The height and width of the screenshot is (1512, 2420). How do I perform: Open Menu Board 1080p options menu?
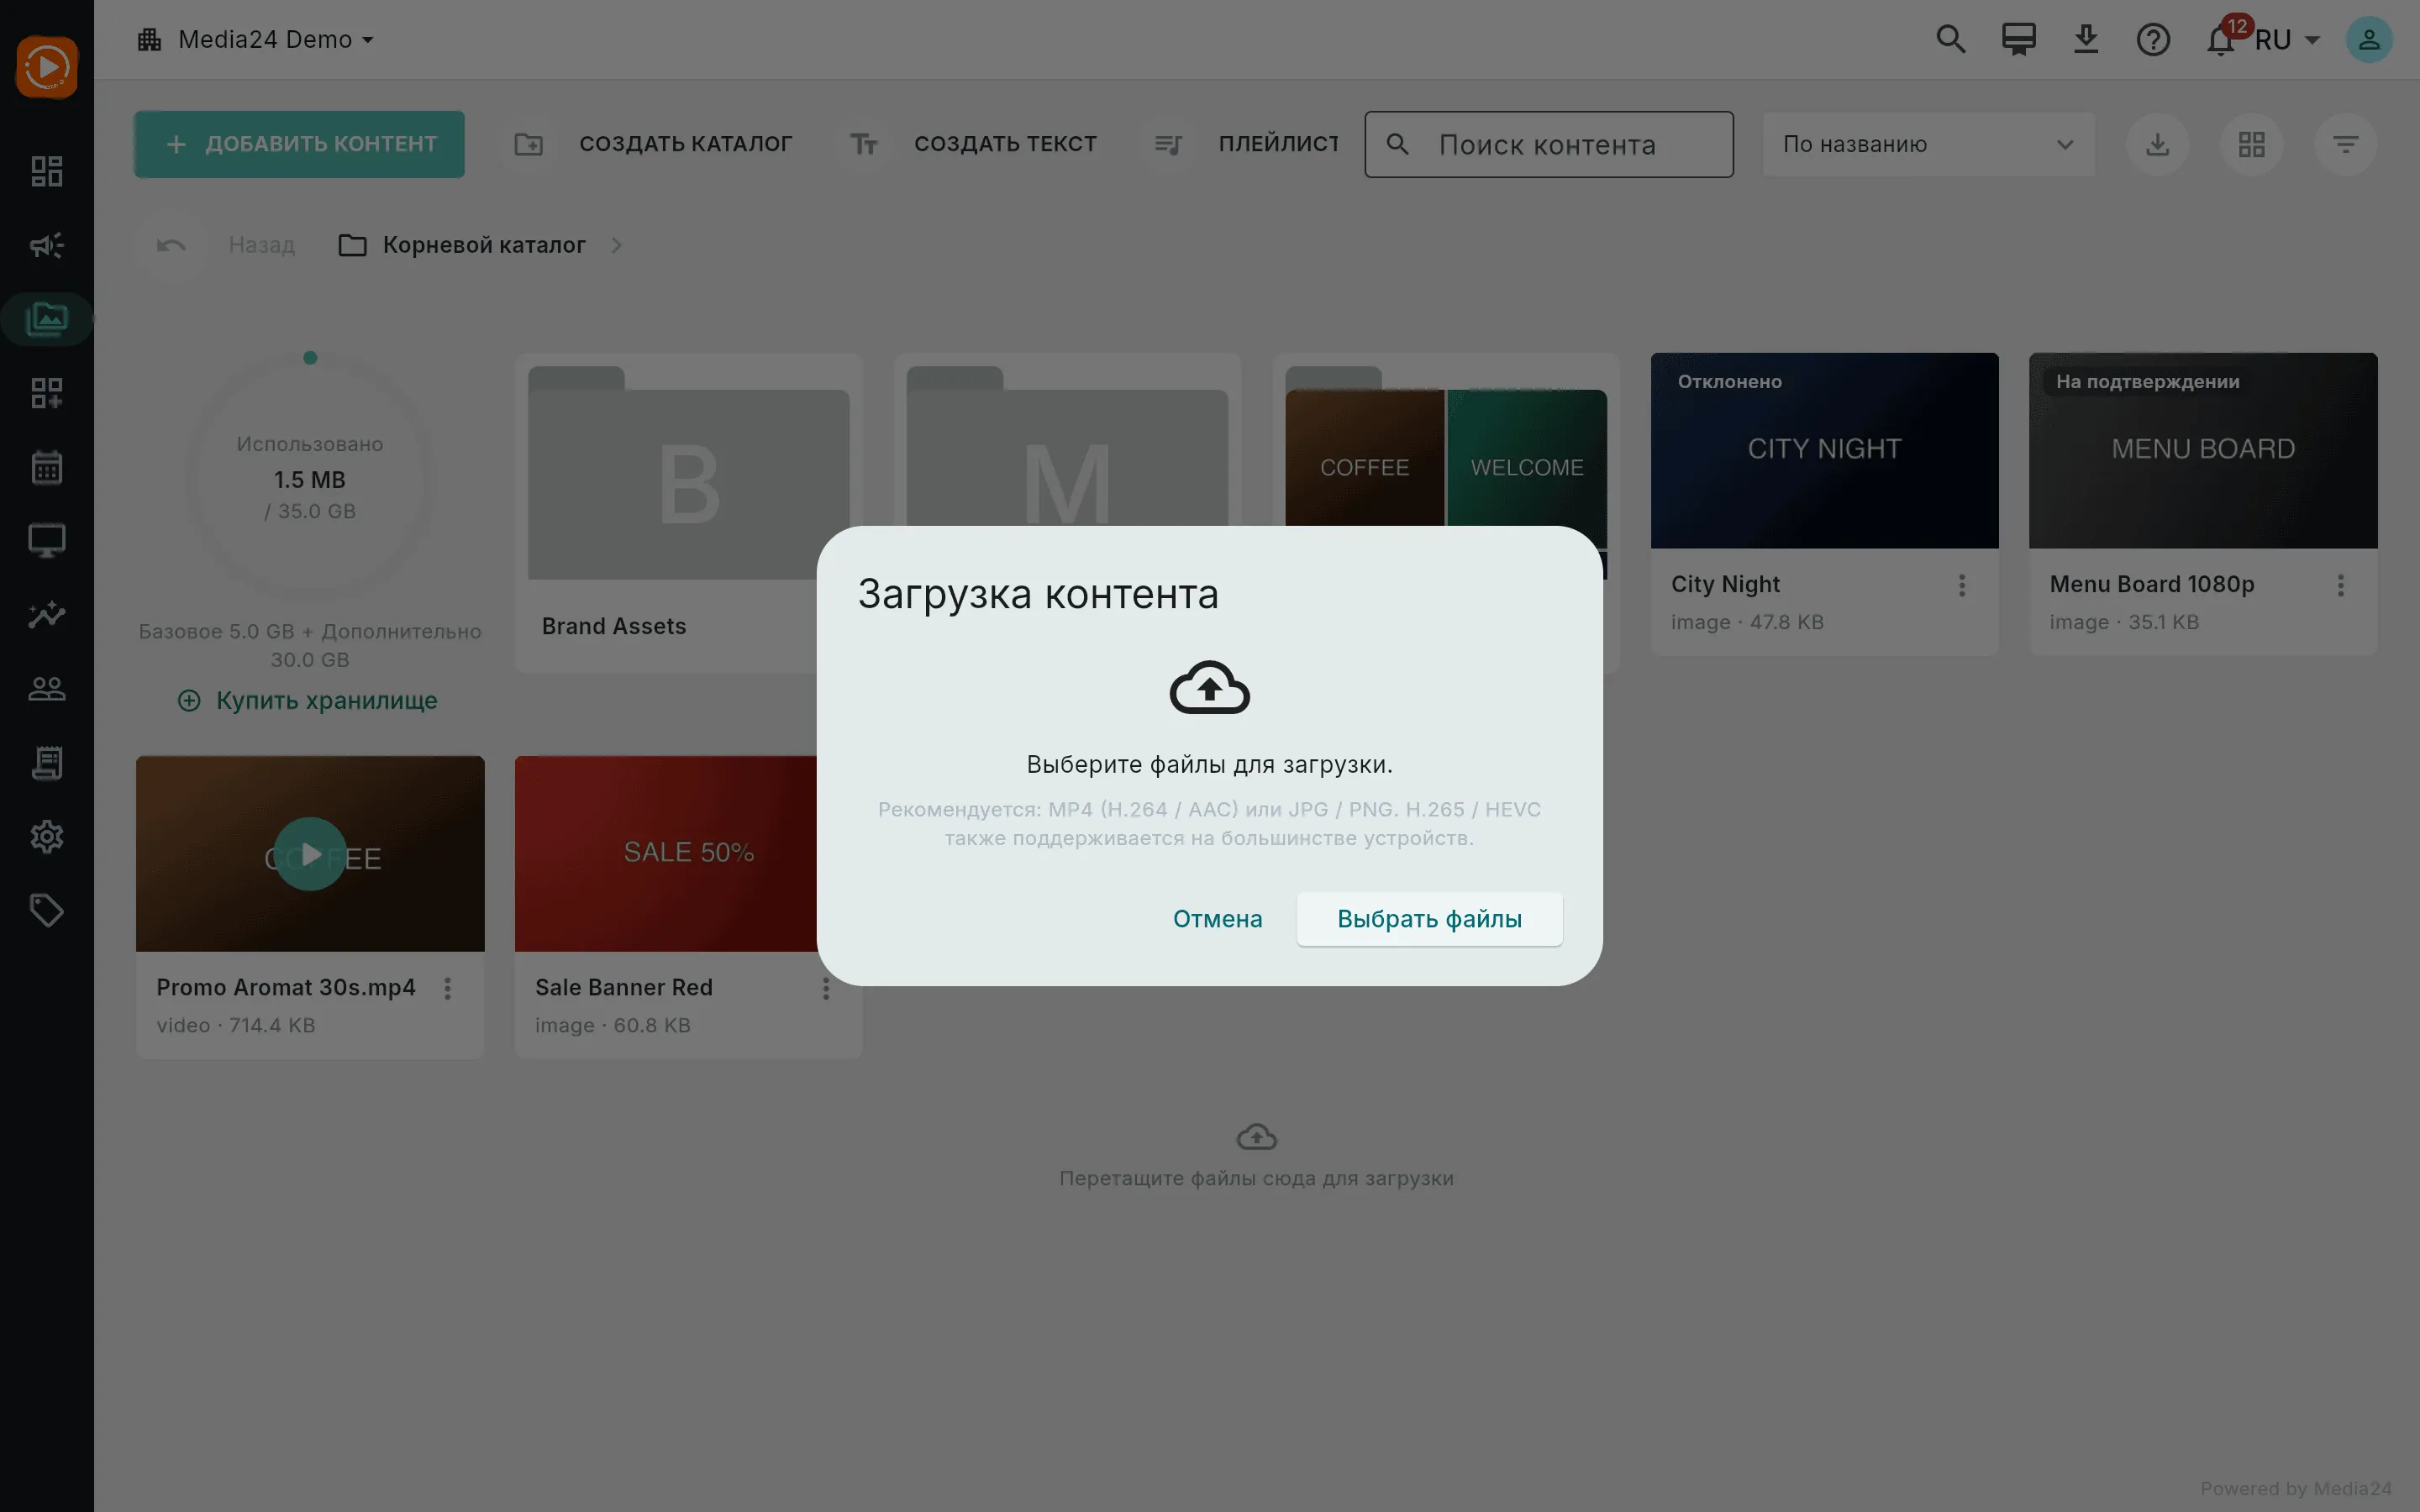tap(2341, 586)
